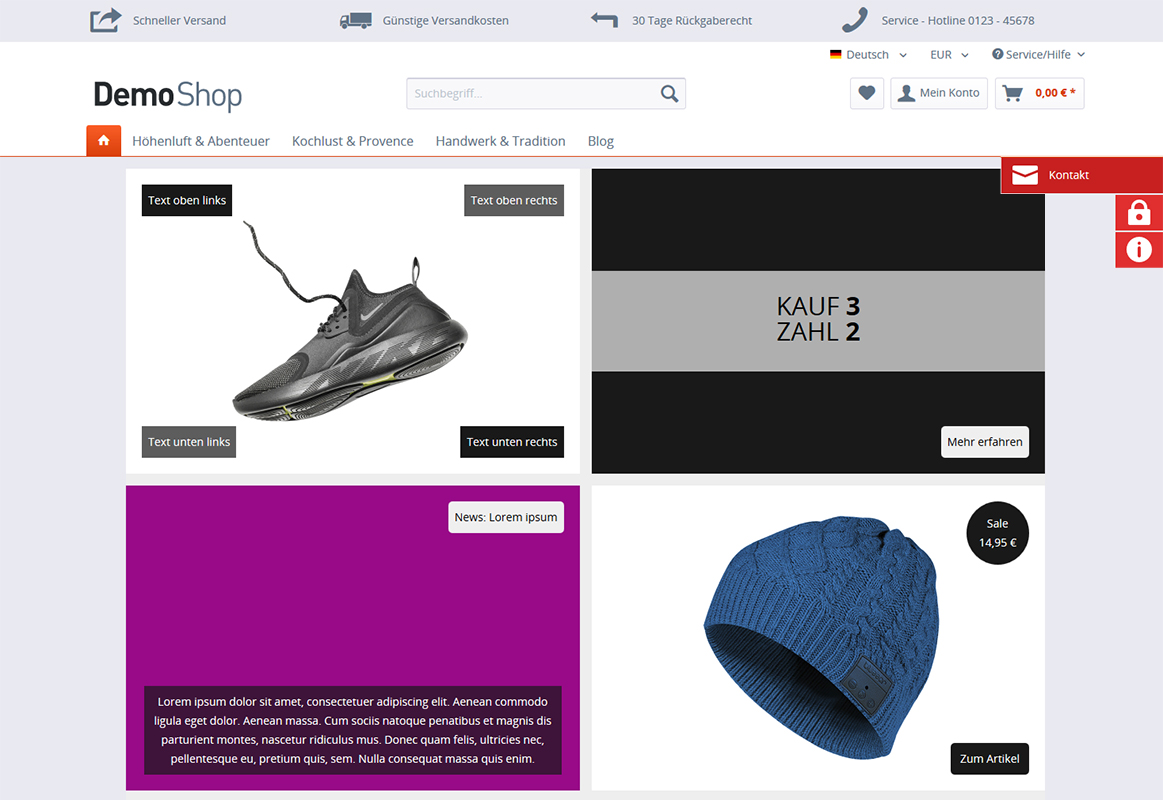Viewport: 1163px width, 800px height.
Task: Open the Höhenluft & Abenteuer category
Action: coord(201,141)
